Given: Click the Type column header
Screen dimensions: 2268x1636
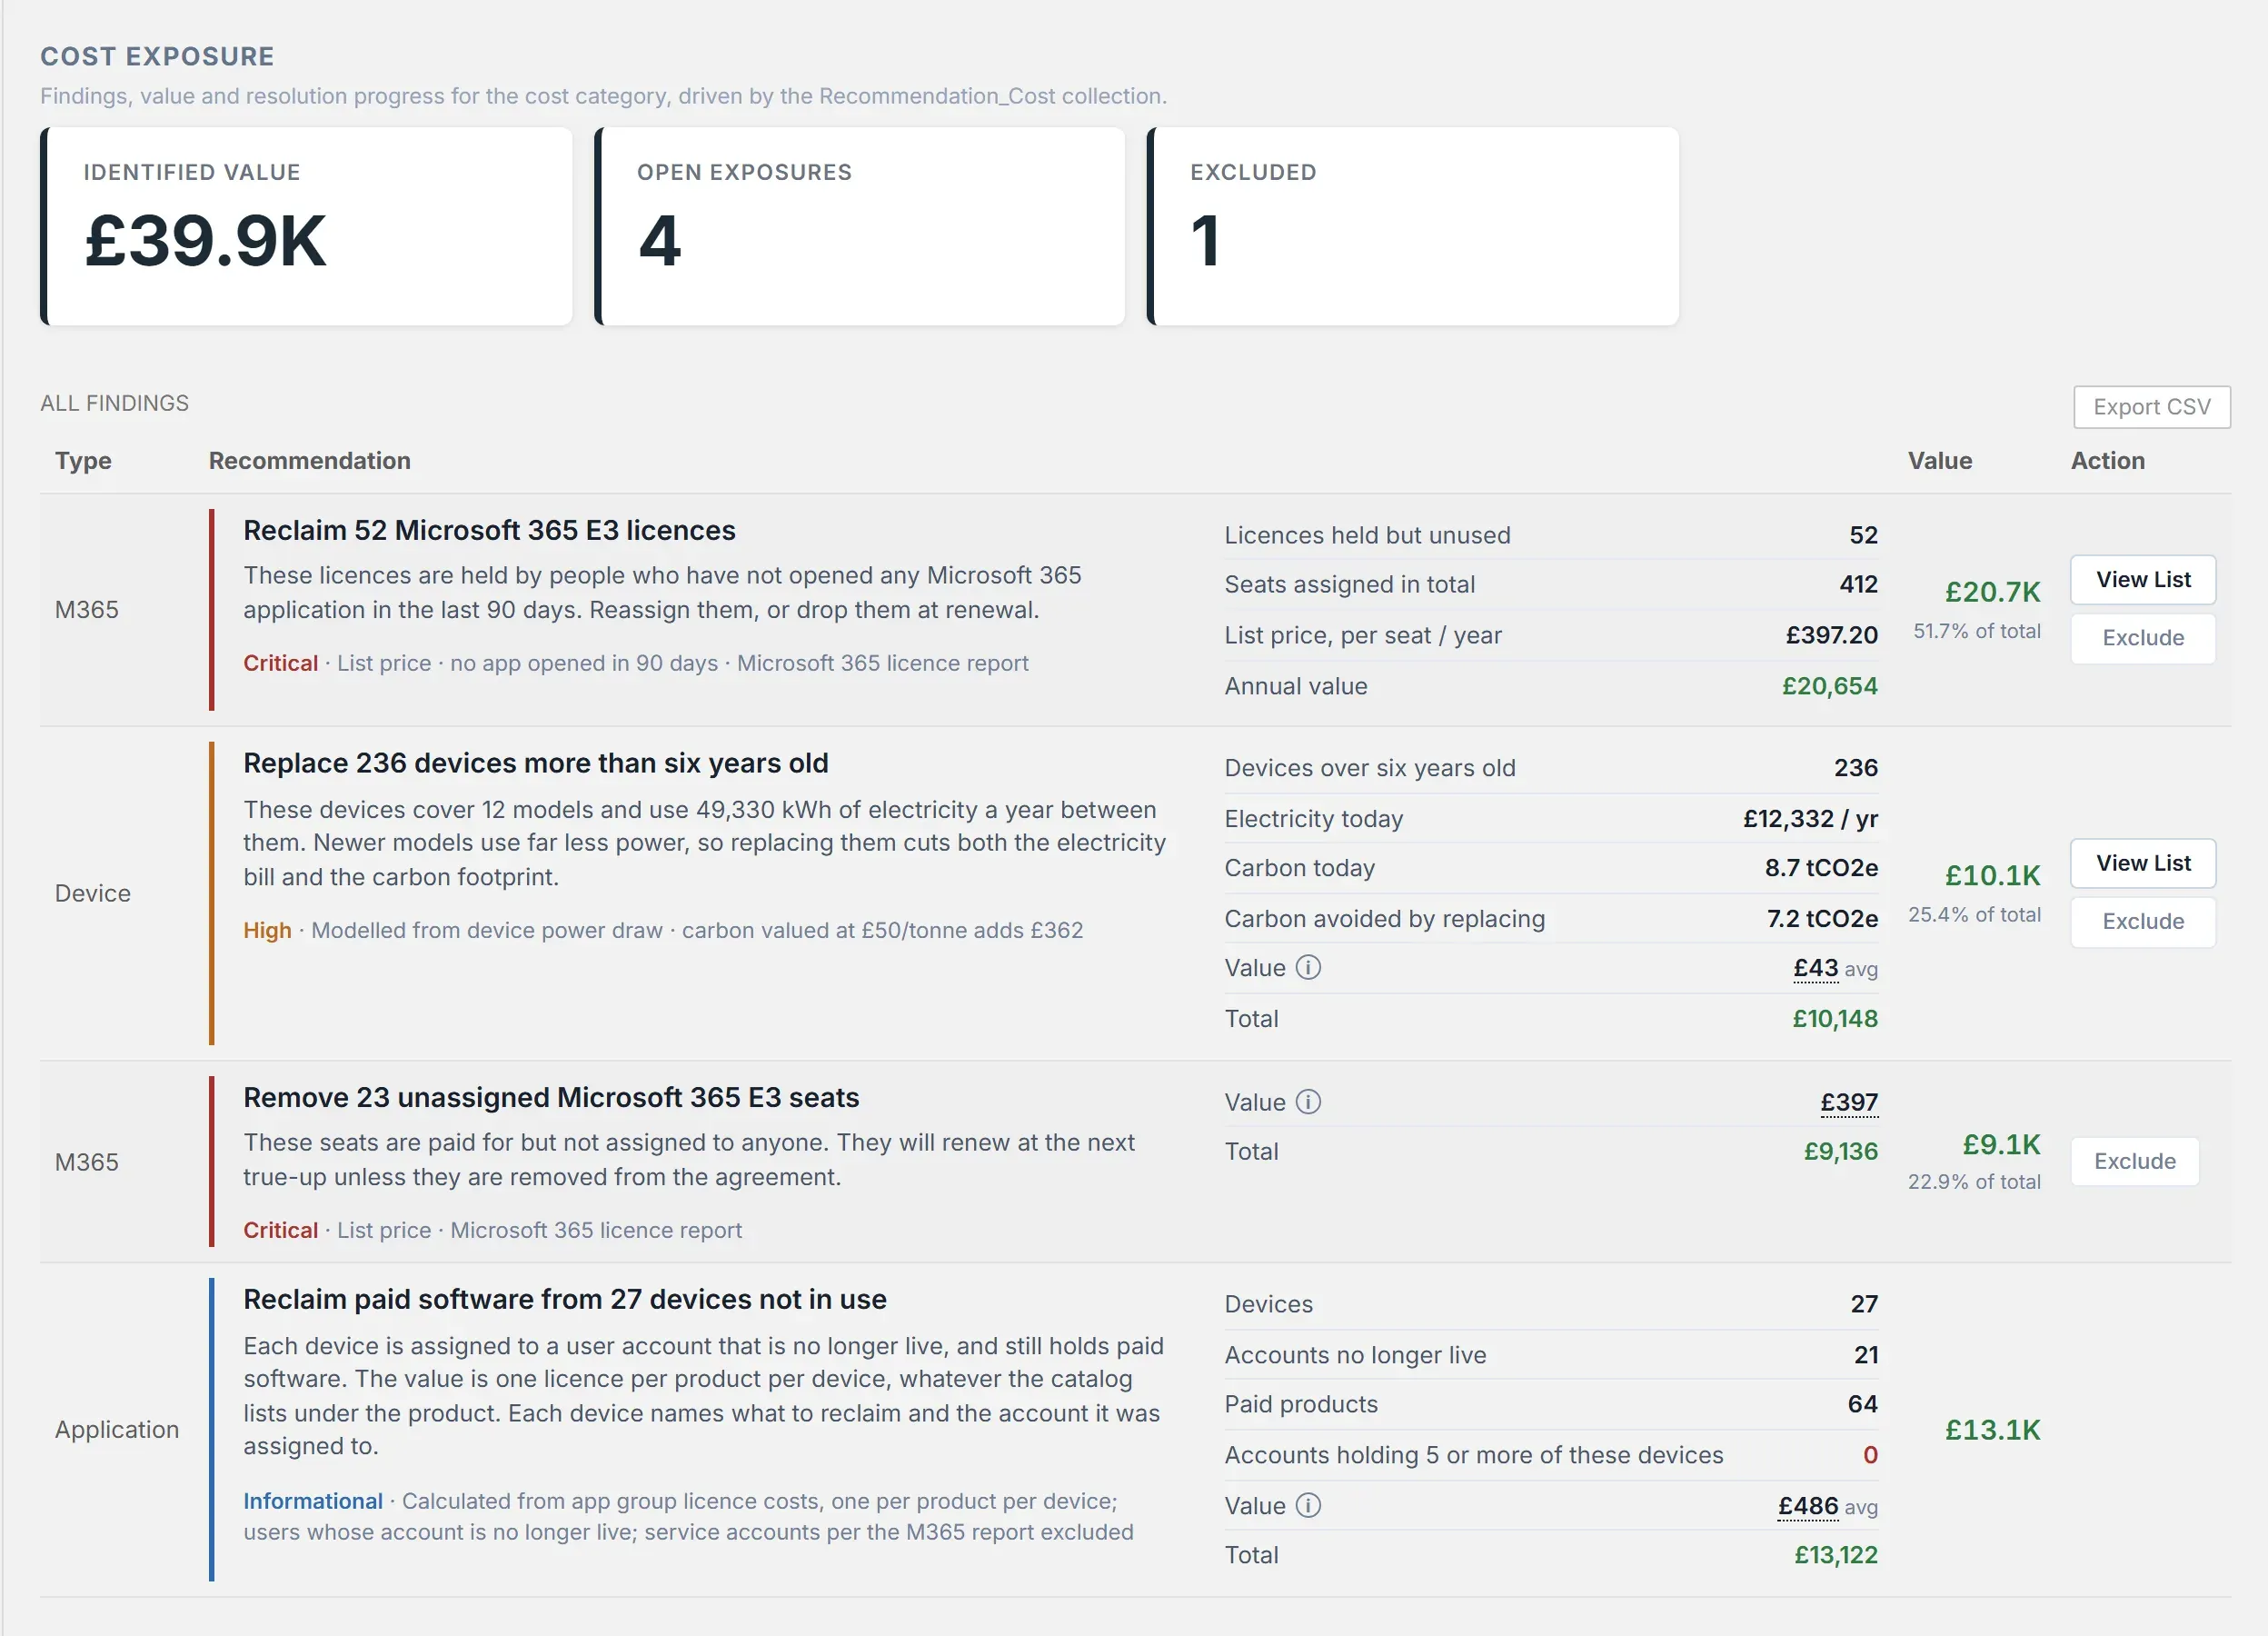Looking at the screenshot, I should (83, 460).
